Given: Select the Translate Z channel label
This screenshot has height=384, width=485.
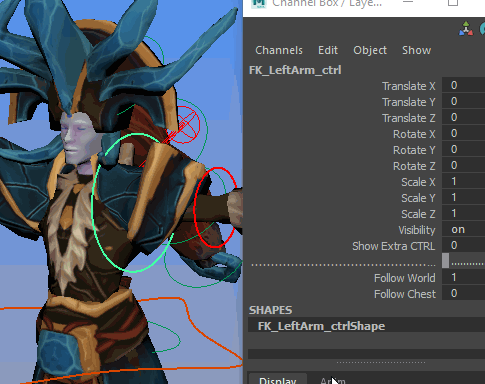Looking at the screenshot, I should tap(408, 118).
